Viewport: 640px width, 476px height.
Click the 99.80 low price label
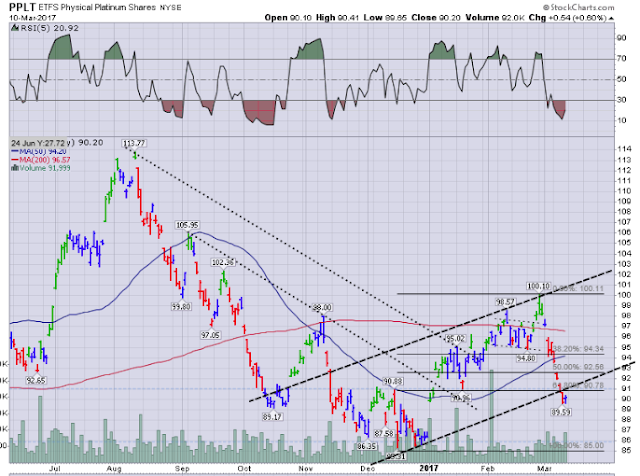[181, 306]
